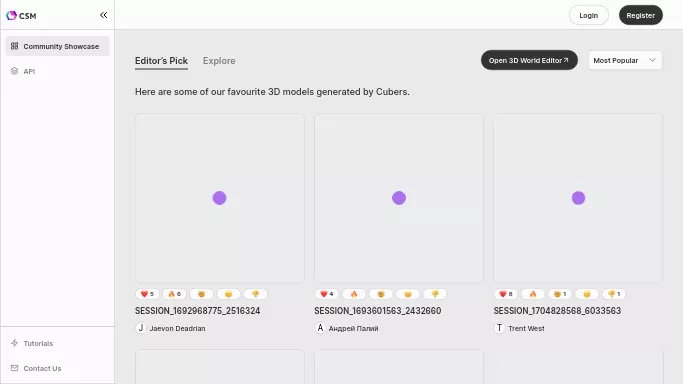683x384 pixels.
Task: Collapse the sidebar with double-chevron icon
Action: point(103,15)
